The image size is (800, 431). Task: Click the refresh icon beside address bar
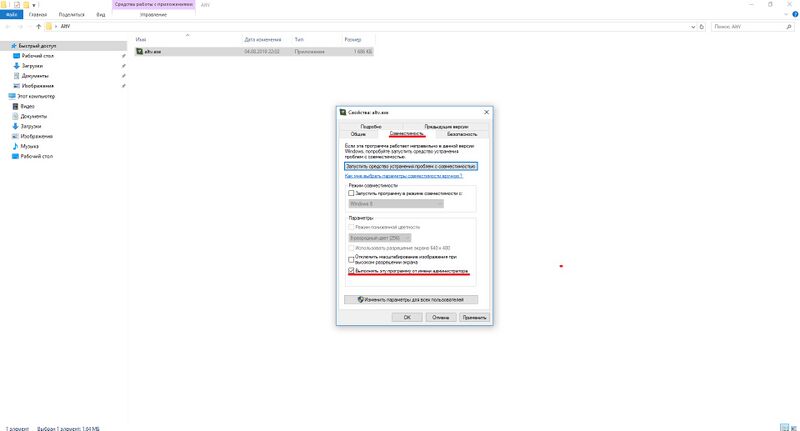[x=703, y=26]
